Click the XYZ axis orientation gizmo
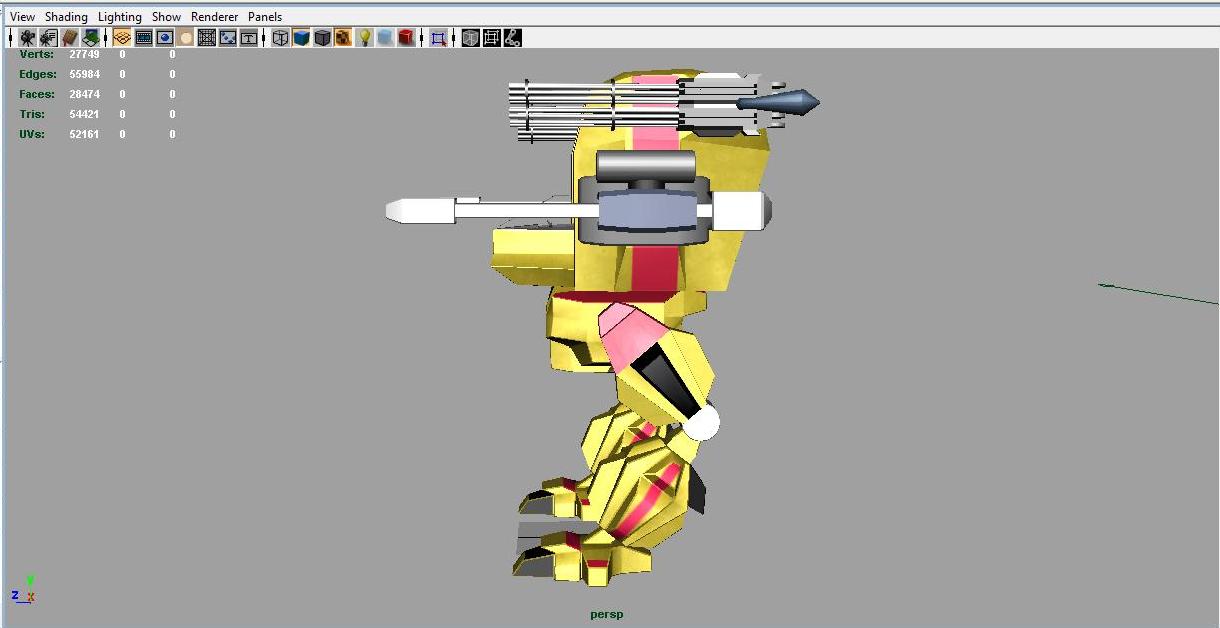The image size is (1220, 628). 25,590
